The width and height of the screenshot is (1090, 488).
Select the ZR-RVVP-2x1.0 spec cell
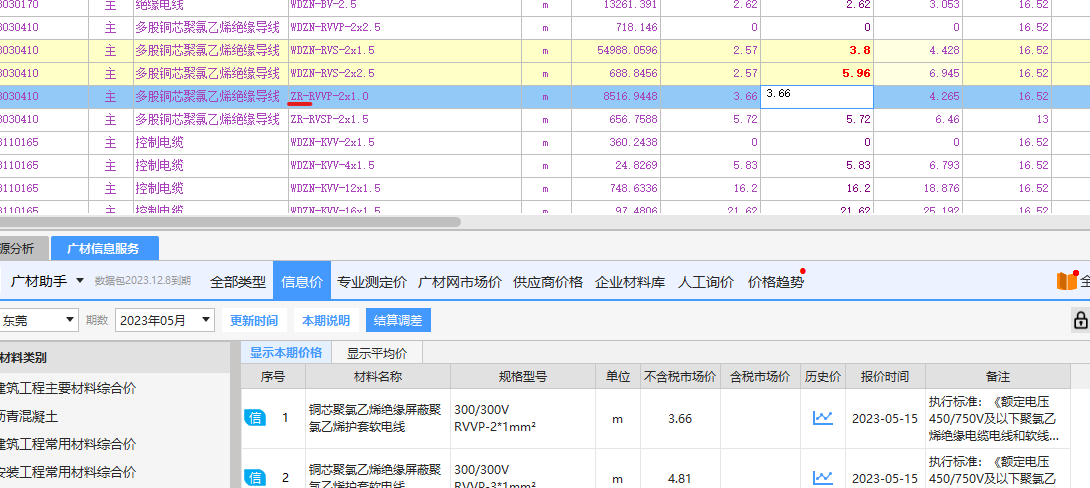405,96
